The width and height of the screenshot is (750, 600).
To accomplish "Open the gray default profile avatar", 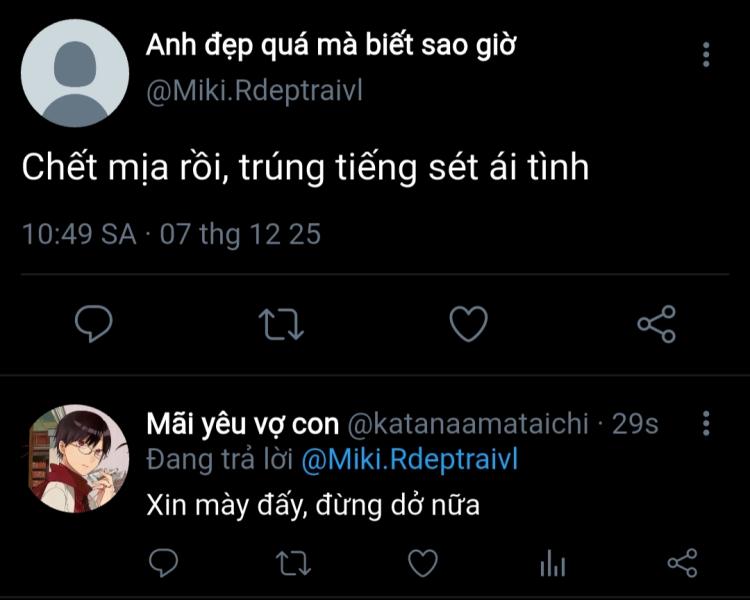I will point(75,72).
